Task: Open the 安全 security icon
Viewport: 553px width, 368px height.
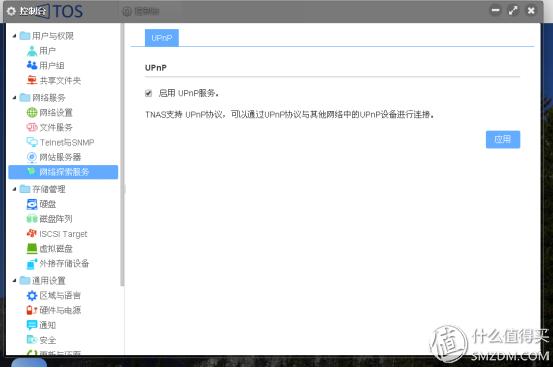Action: pyautogui.click(x=32, y=340)
